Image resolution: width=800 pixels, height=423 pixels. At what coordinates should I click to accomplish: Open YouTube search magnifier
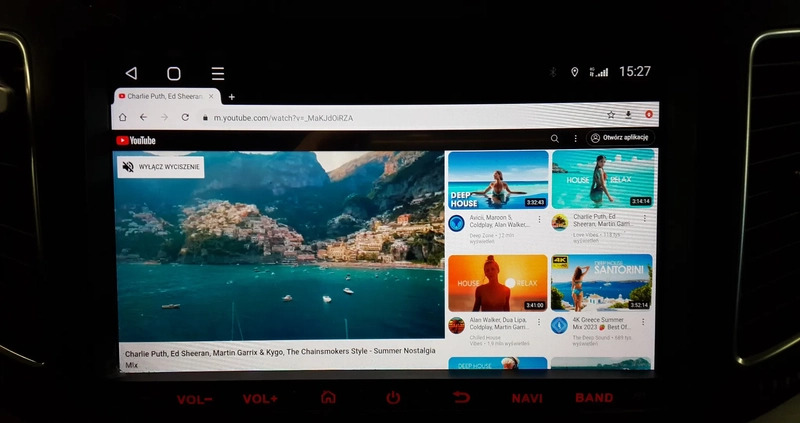pos(555,138)
